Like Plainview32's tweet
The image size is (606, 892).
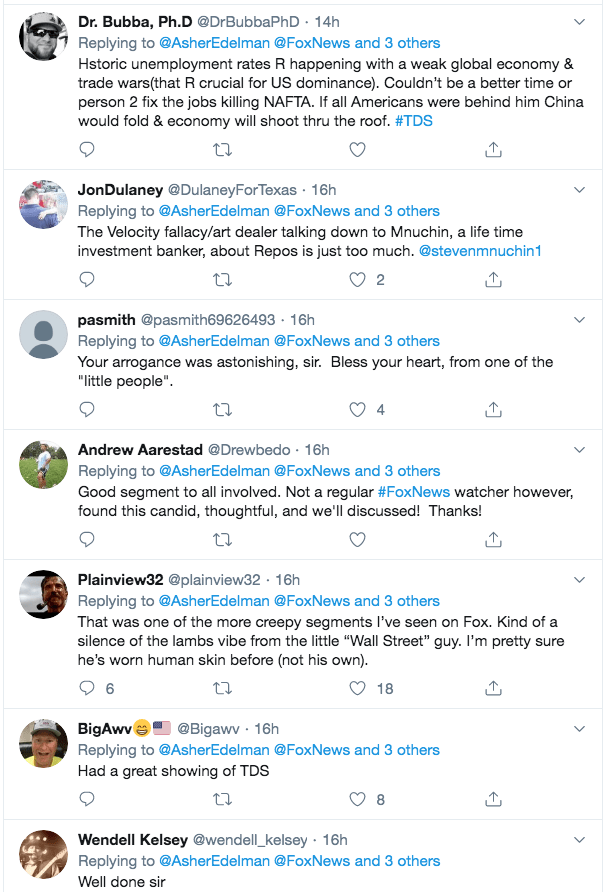pos(357,688)
